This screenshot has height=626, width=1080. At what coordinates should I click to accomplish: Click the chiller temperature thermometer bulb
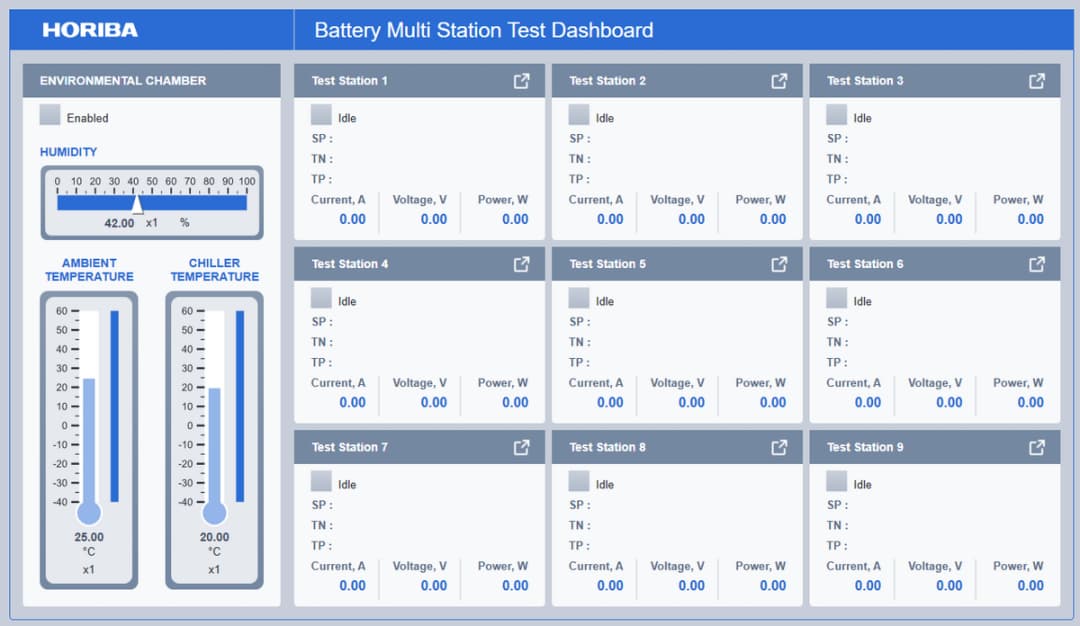click(x=214, y=512)
